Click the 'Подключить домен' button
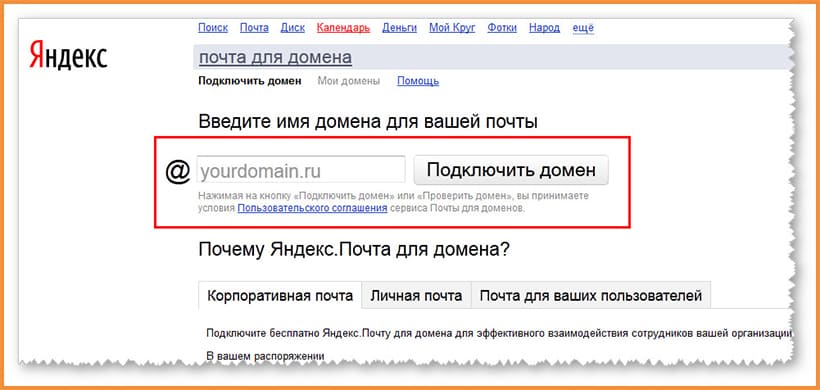Viewport: 820px width, 390px height. [x=511, y=170]
